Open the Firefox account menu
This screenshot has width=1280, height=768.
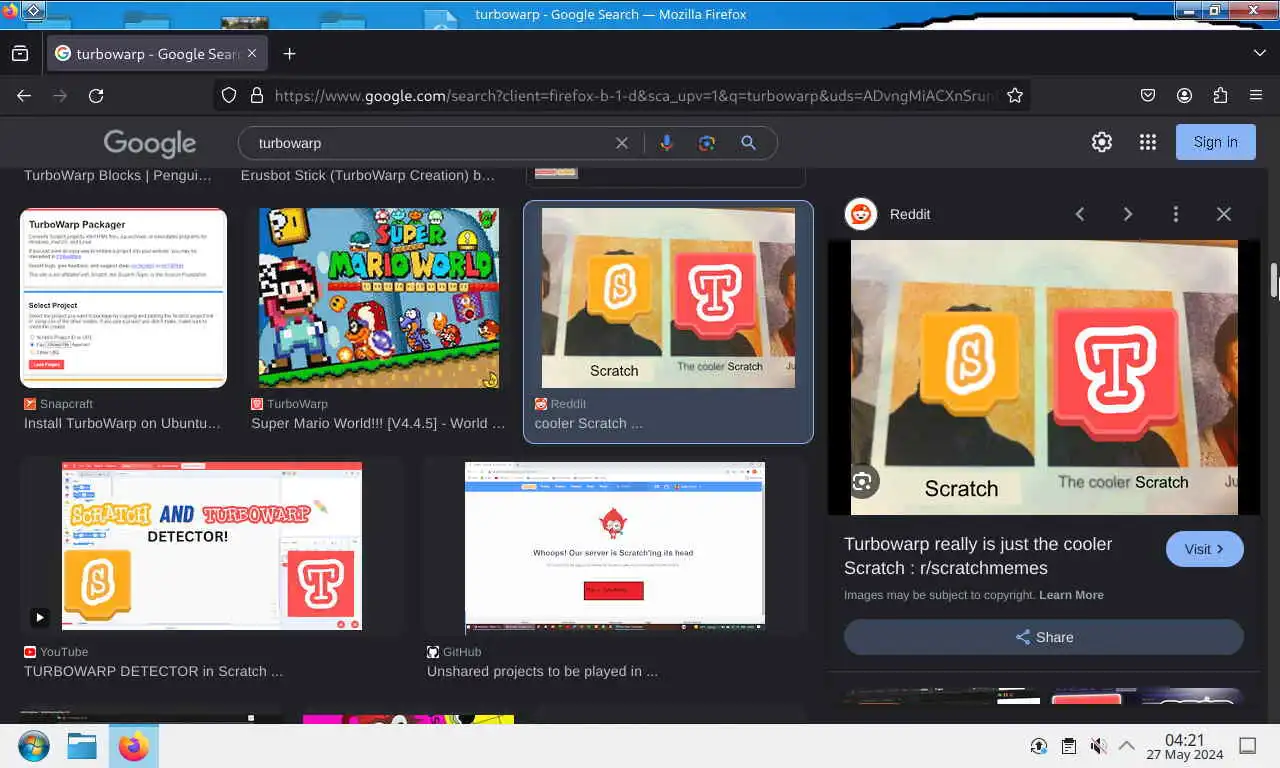(x=1184, y=96)
